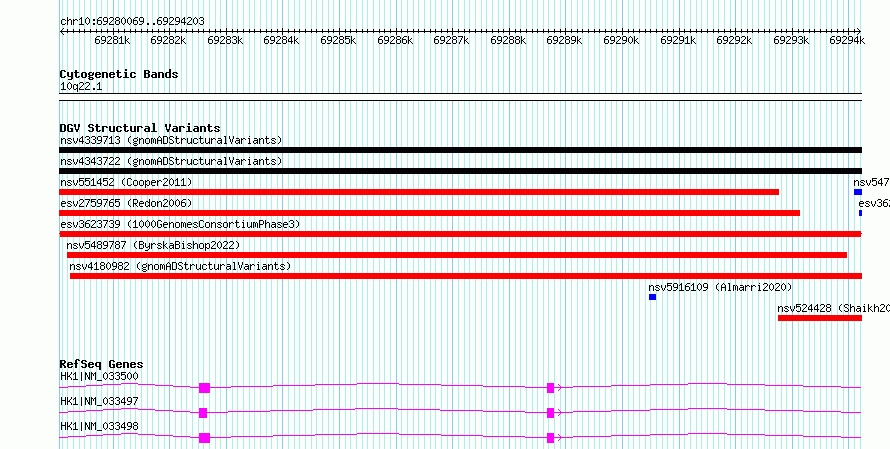The image size is (890, 449).
Task: Open label esv2759765 (Redon2006)
Action: [126, 203]
